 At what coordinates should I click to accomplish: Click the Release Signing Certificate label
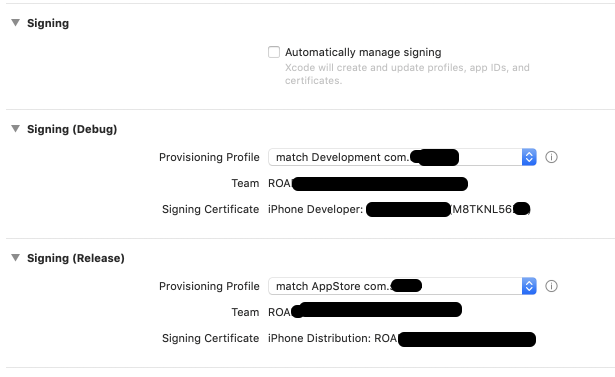click(x=211, y=338)
